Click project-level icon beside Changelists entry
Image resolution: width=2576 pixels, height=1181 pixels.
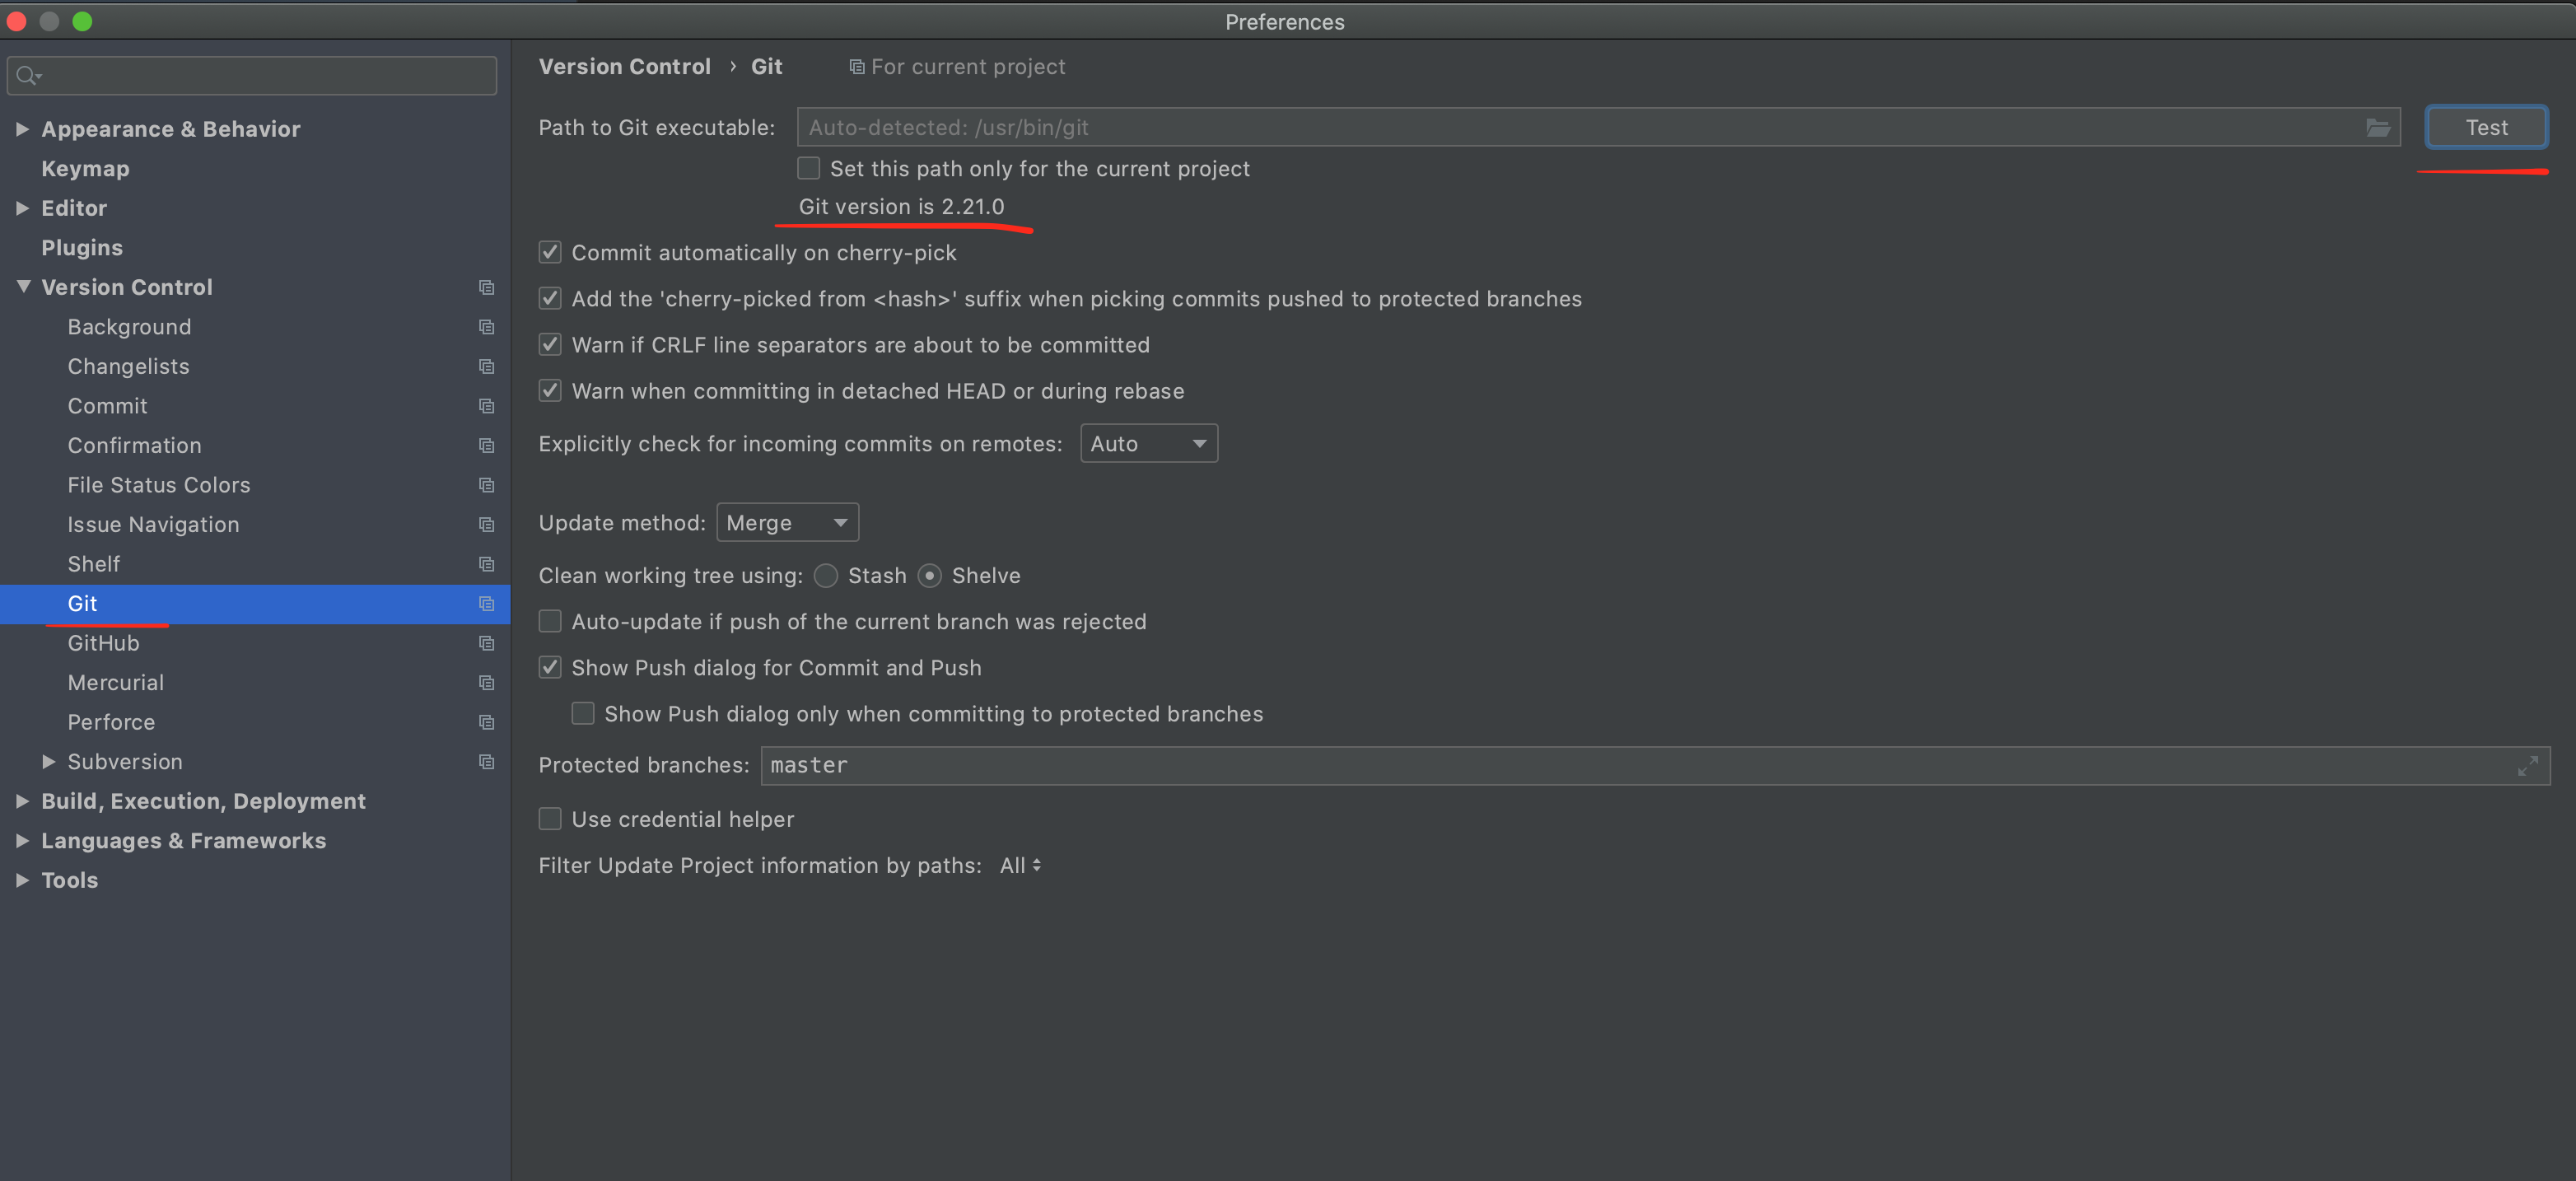(487, 367)
